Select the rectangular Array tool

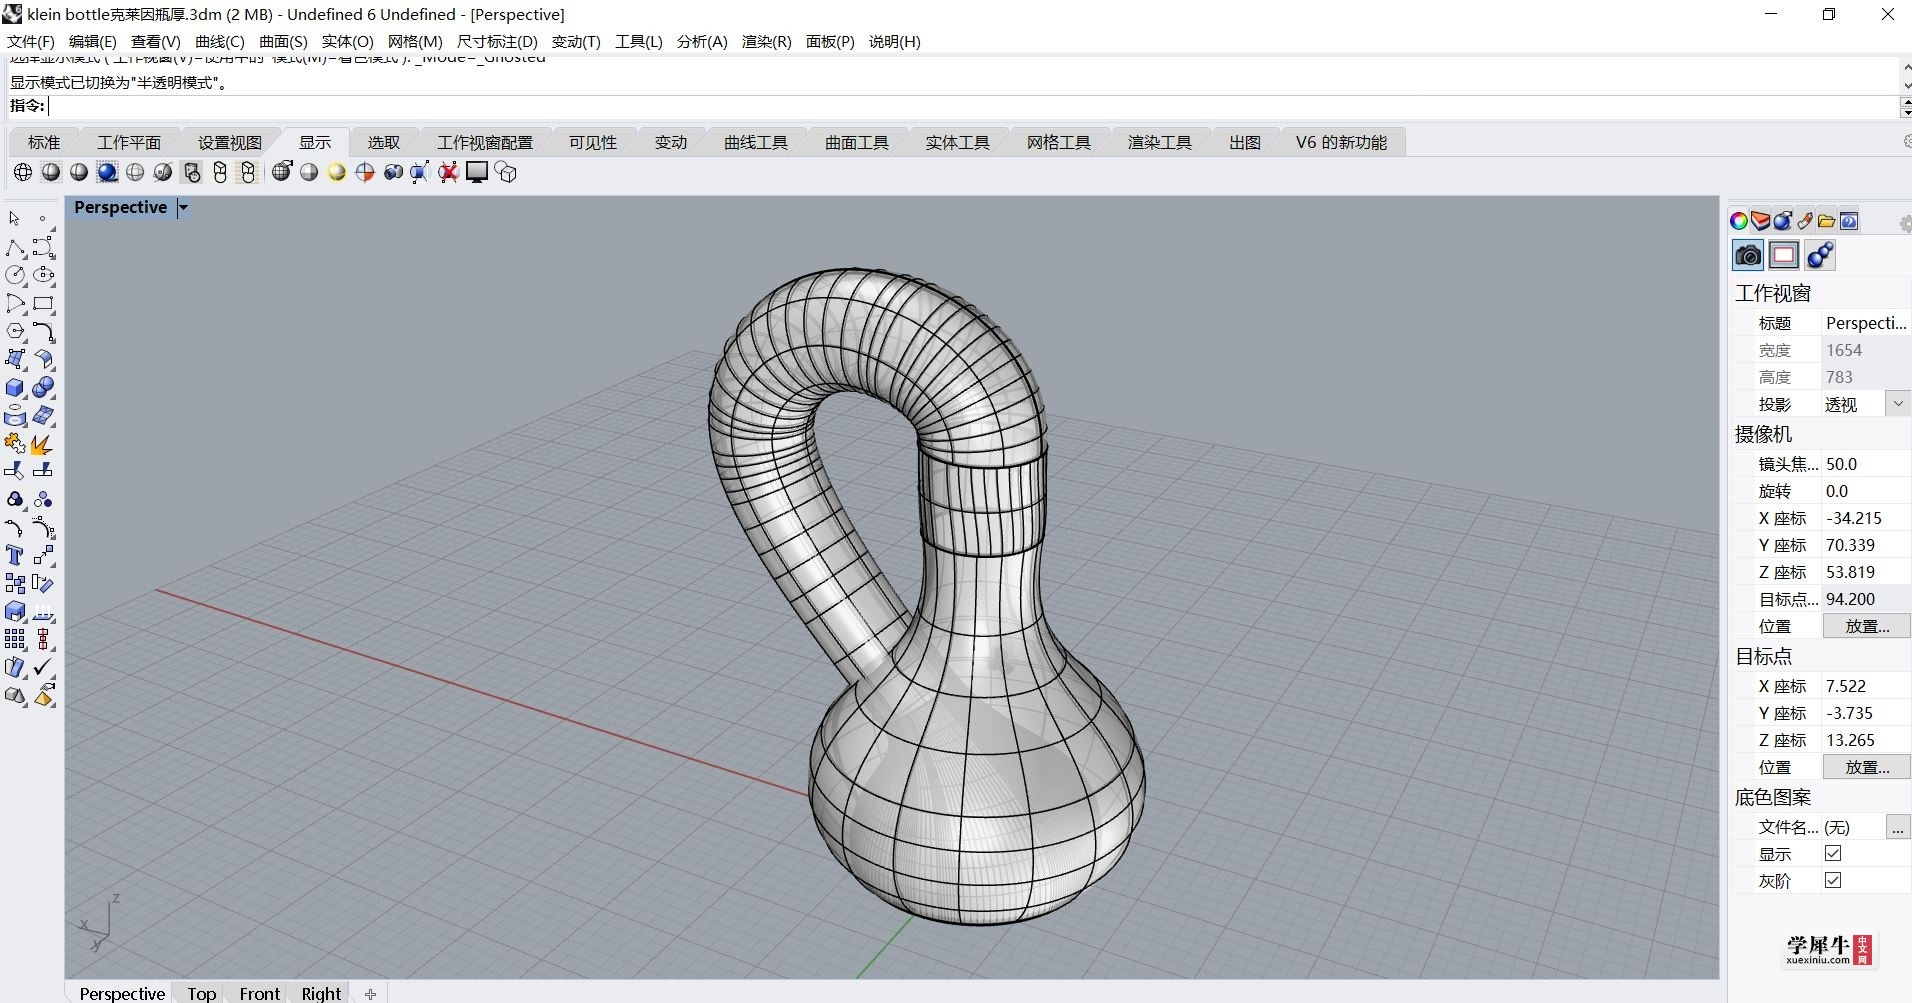[15, 640]
